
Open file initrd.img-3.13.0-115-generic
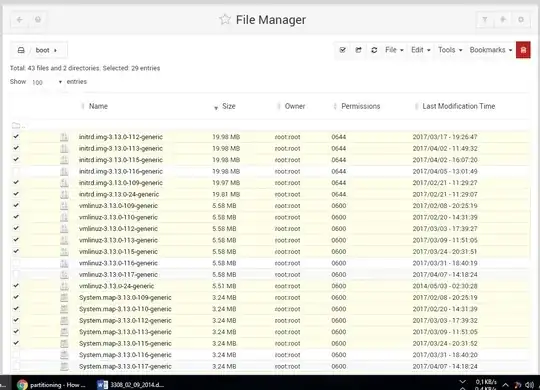(x=121, y=160)
